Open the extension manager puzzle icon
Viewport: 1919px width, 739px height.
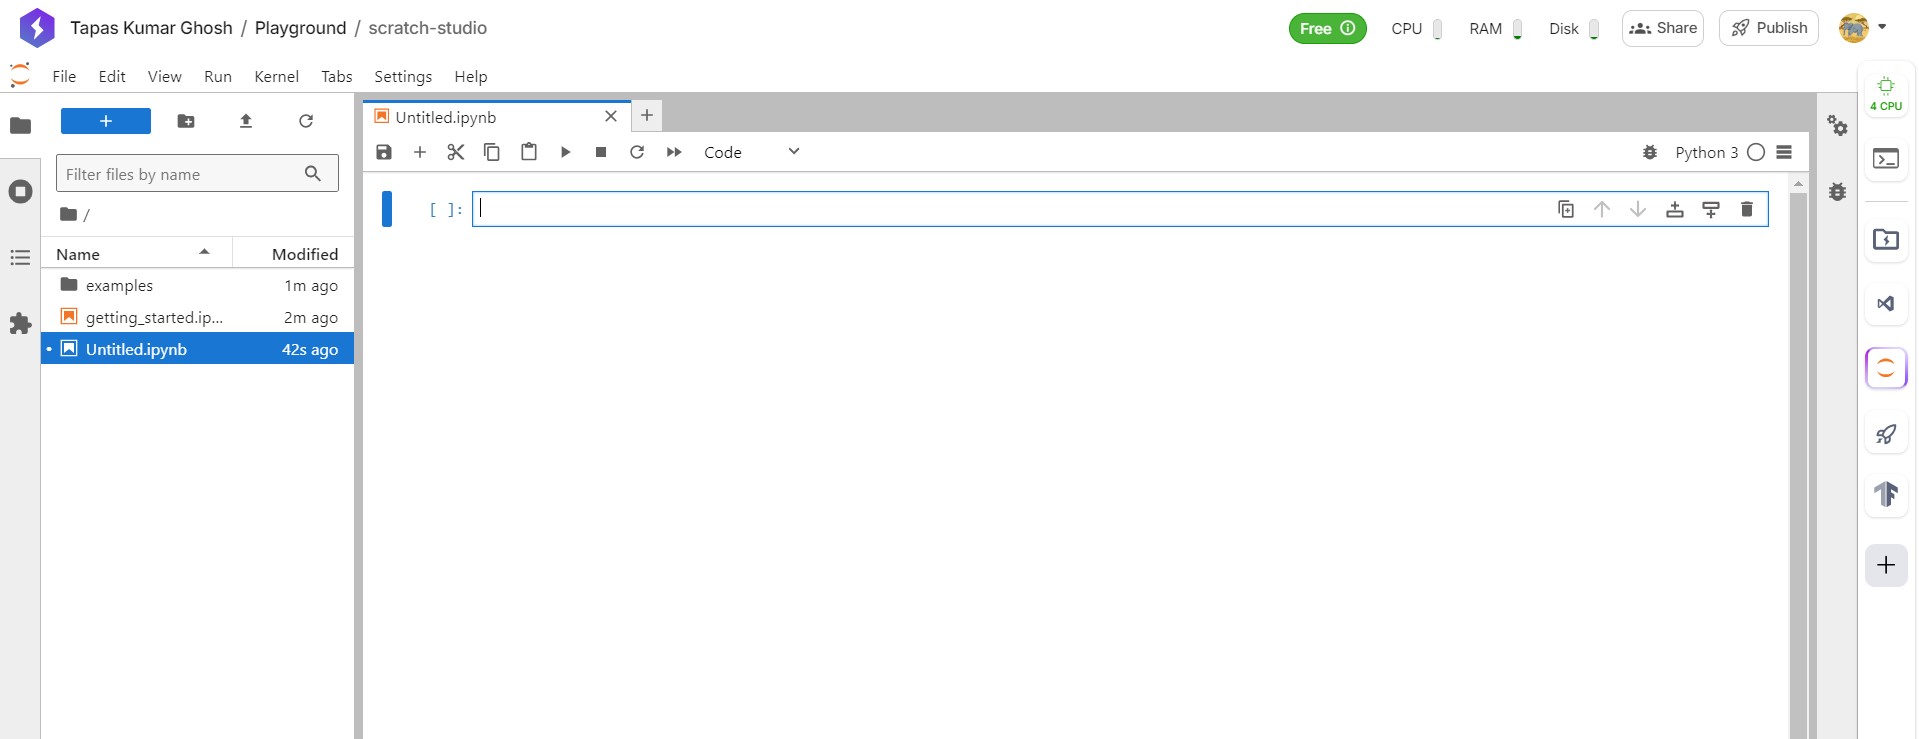(20, 324)
